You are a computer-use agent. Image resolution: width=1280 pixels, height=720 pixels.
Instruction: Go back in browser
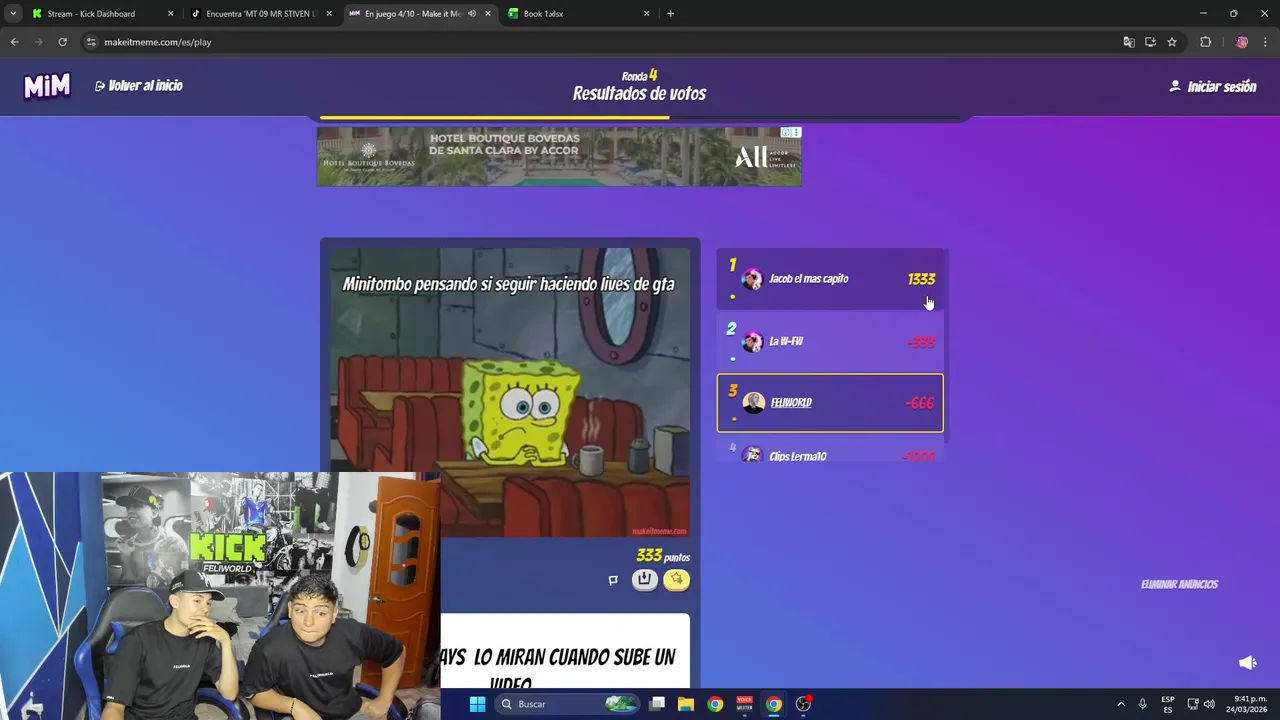click(14, 42)
